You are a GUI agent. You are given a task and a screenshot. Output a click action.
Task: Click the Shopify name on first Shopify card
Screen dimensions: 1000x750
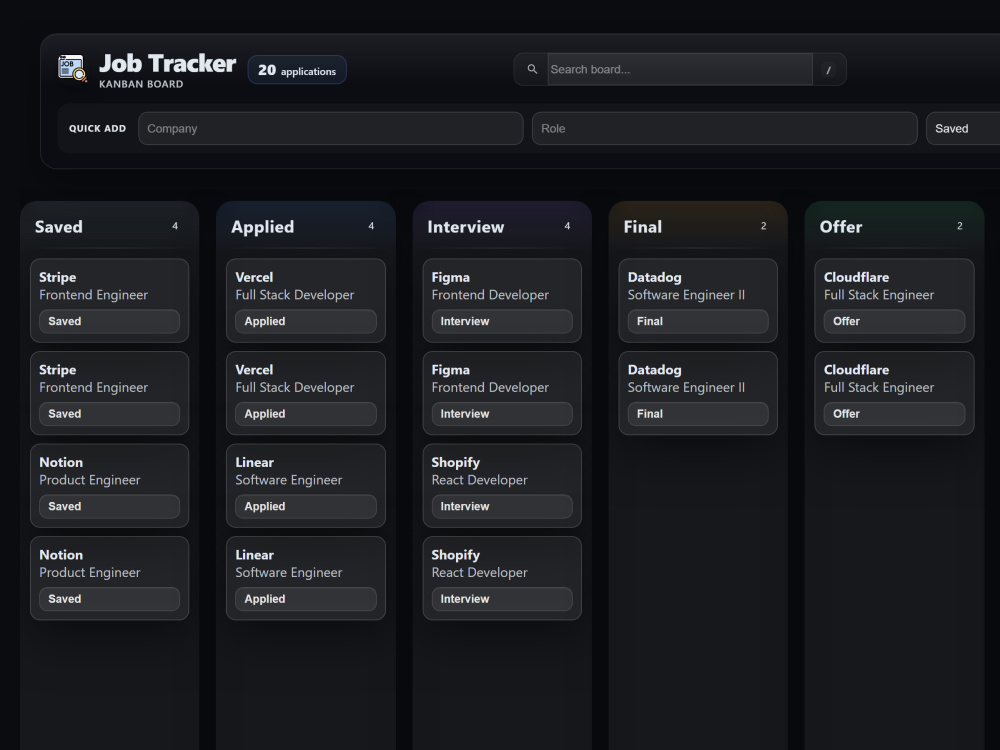coord(456,462)
